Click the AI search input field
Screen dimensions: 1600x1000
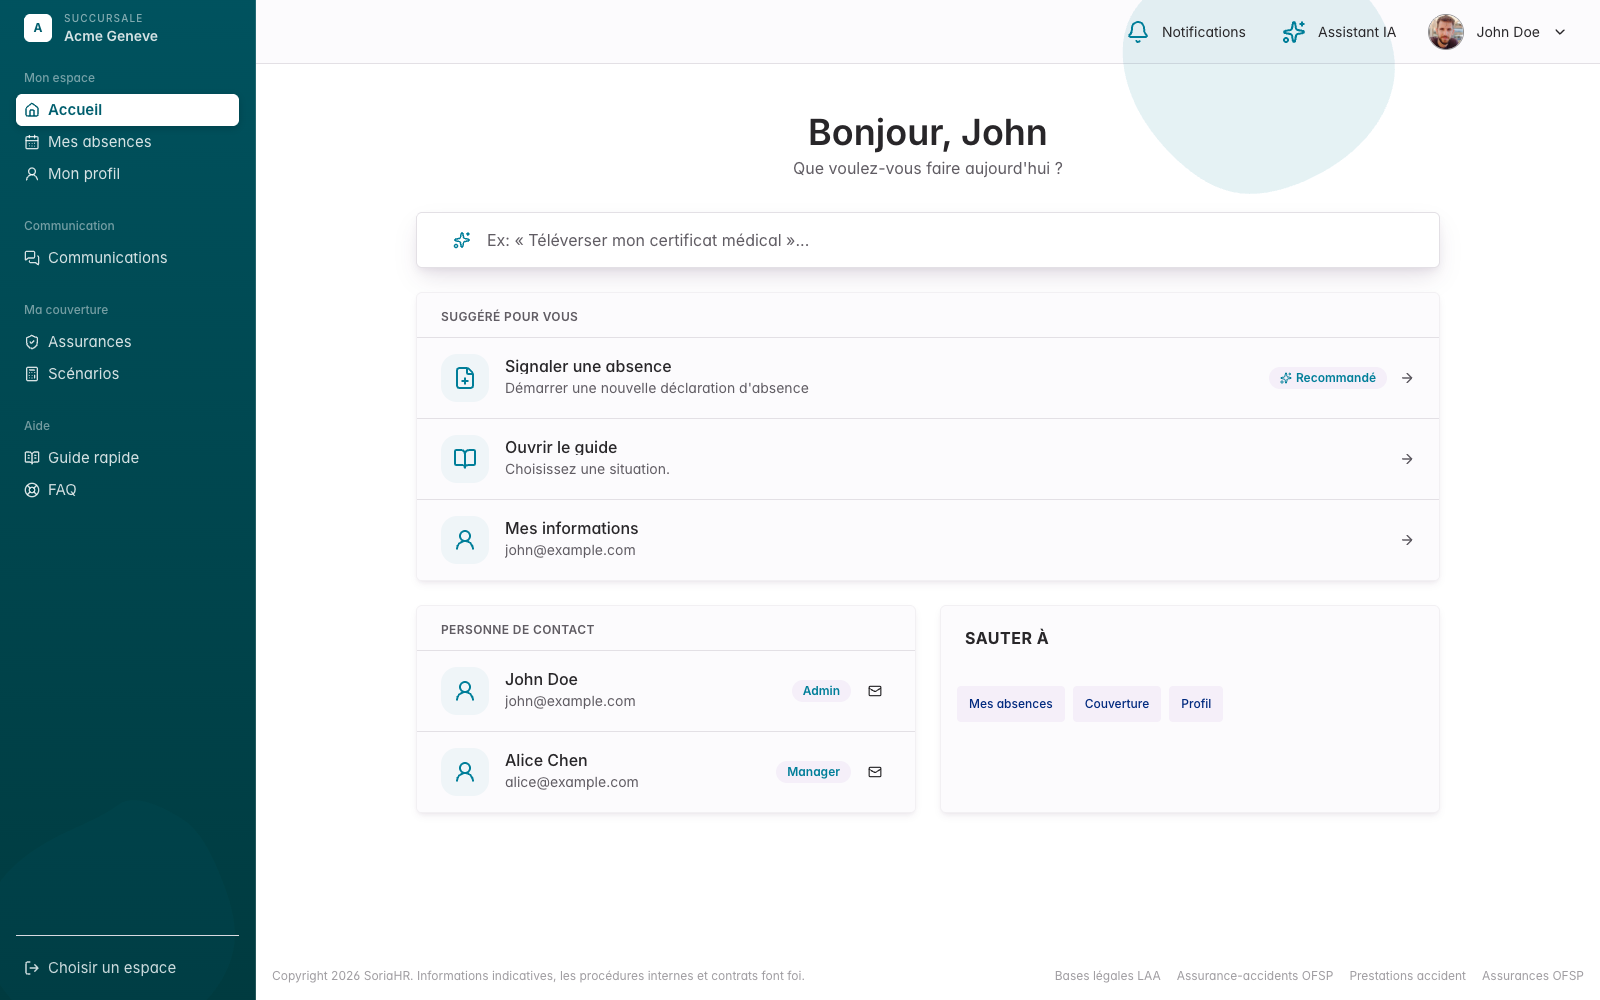click(928, 240)
